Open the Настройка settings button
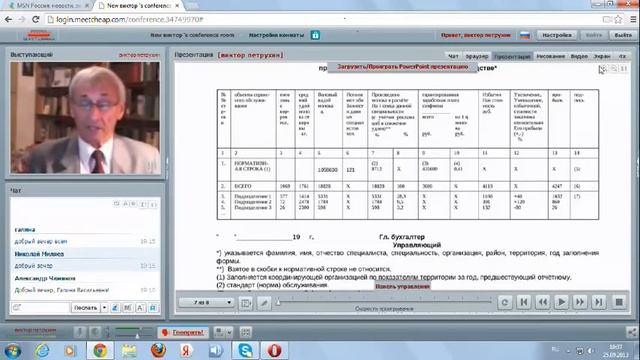Image resolution: width=640 pixels, height=360 pixels. coord(557,36)
